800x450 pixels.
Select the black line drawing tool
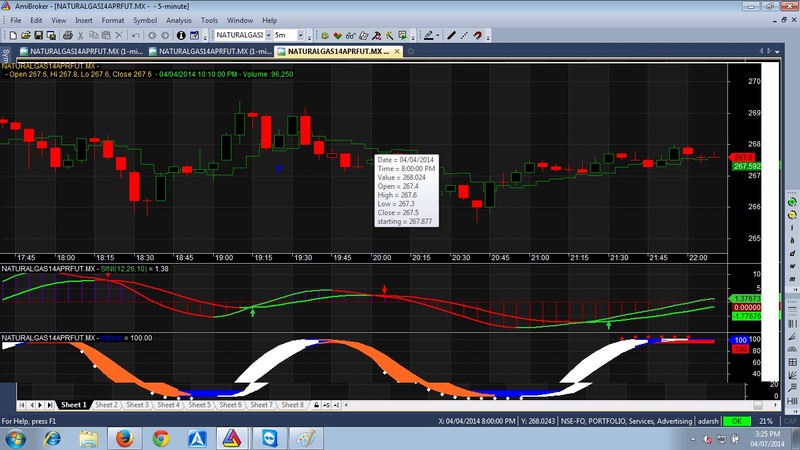click(452, 35)
